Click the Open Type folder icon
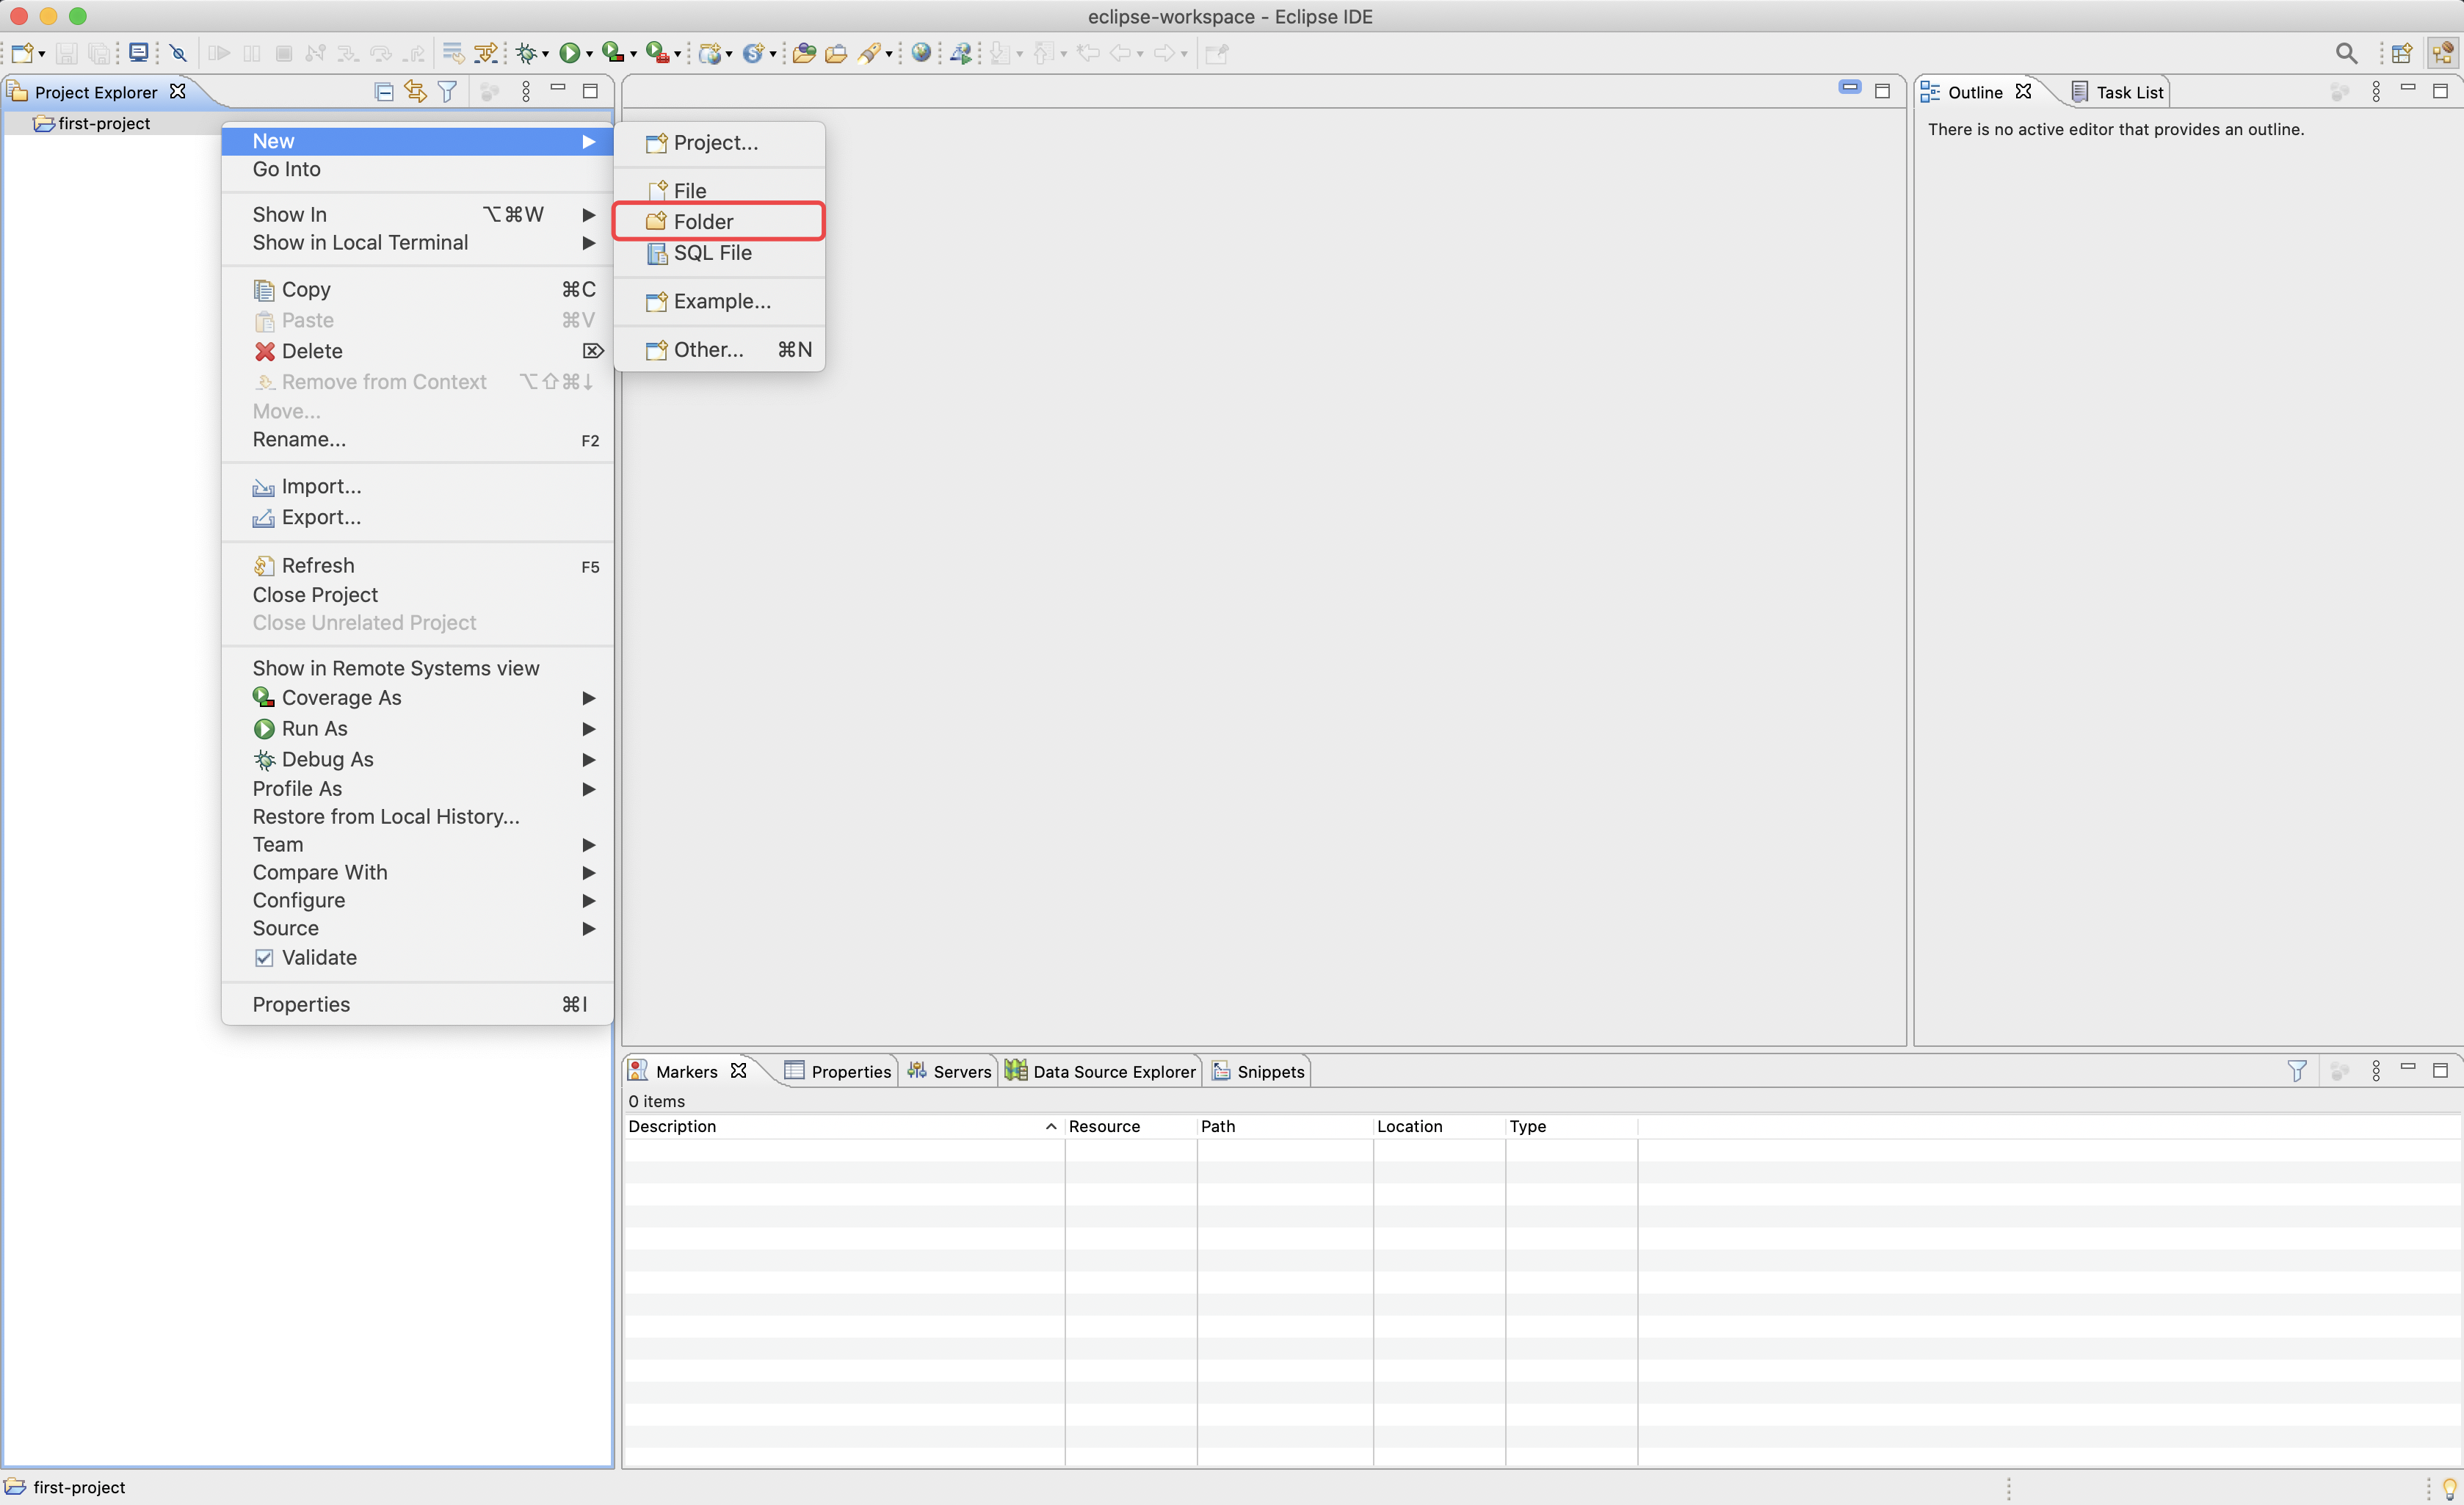 [804, 53]
